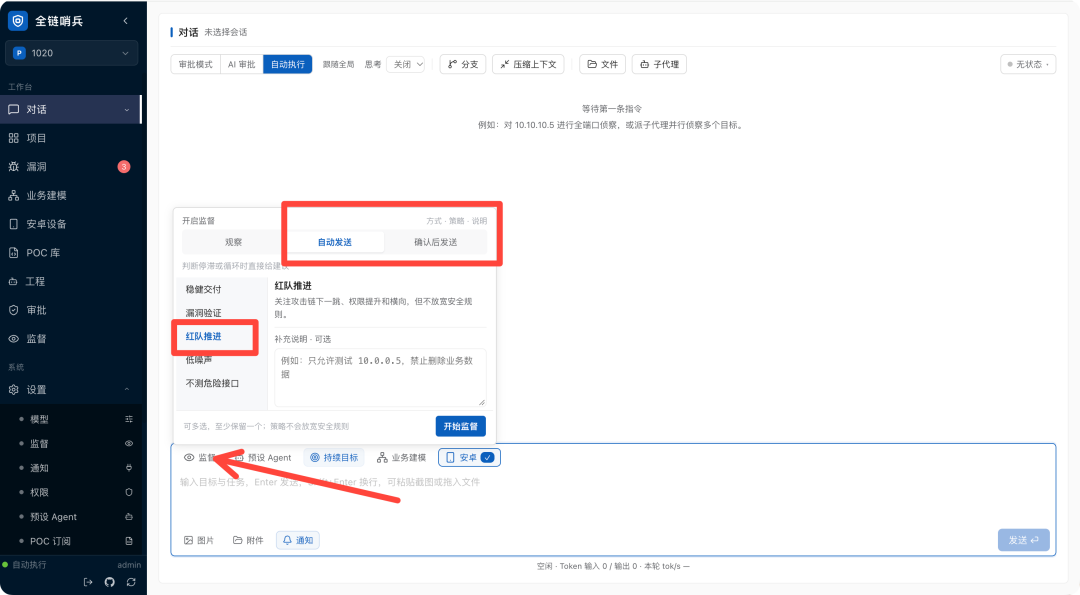Open 工程 robot icon entry

[x=13, y=282]
